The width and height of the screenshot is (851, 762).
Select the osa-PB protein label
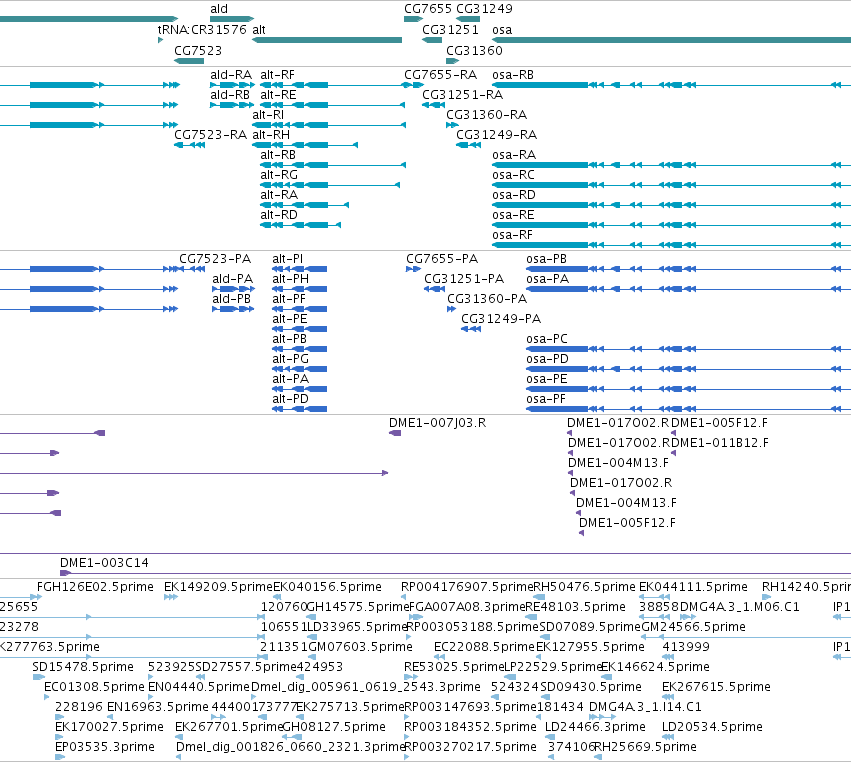pos(547,259)
